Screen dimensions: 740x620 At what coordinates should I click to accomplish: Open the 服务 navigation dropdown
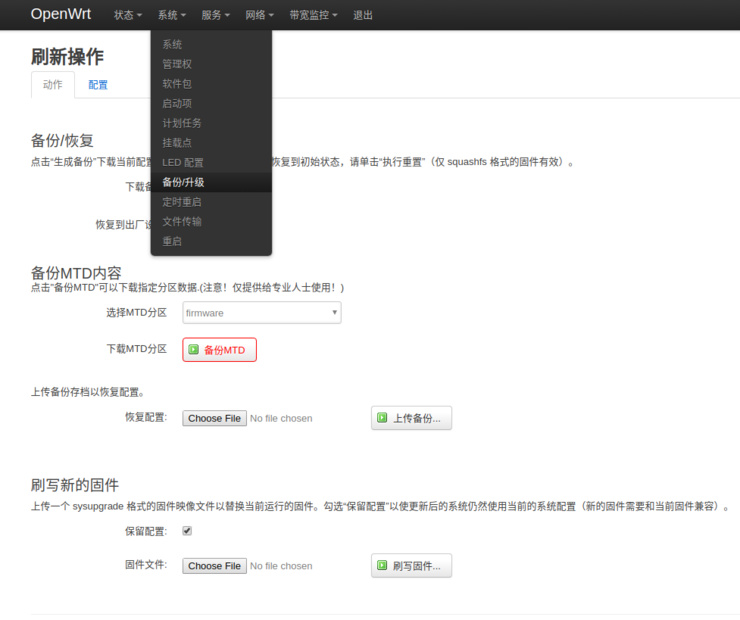click(x=216, y=15)
